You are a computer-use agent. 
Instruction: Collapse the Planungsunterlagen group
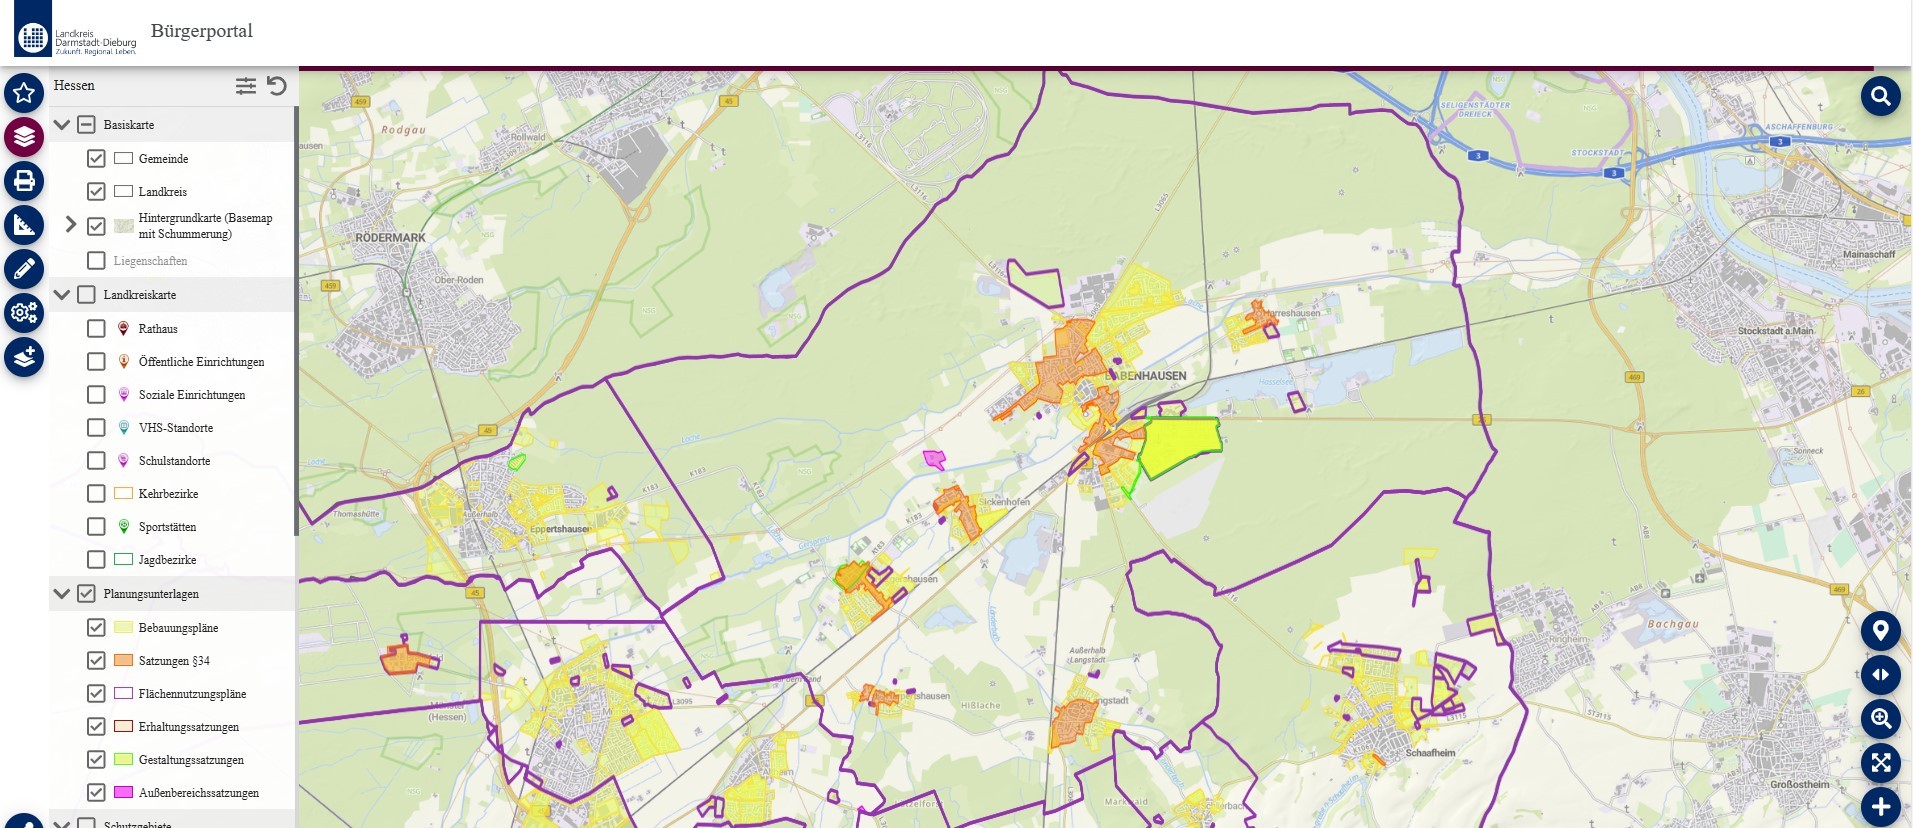(x=62, y=594)
